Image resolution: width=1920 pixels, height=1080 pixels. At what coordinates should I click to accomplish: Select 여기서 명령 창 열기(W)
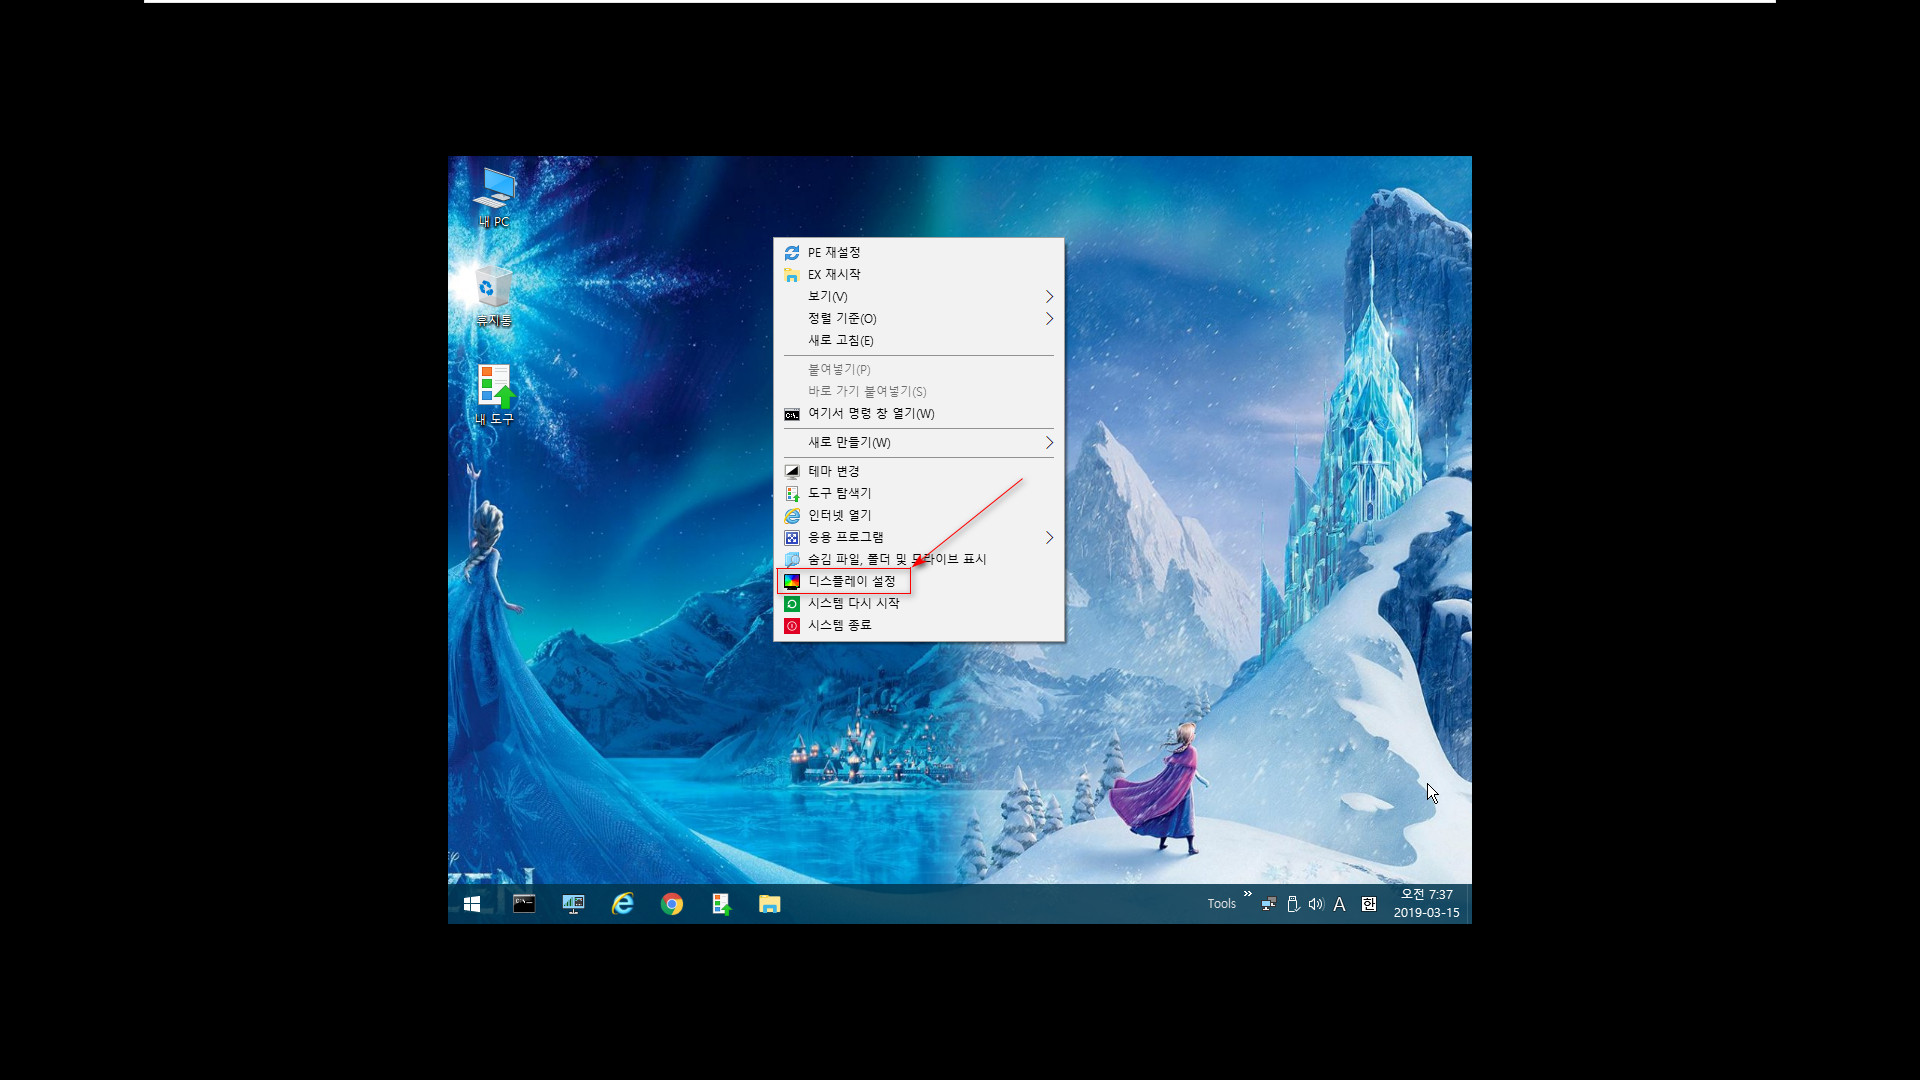coord(918,413)
